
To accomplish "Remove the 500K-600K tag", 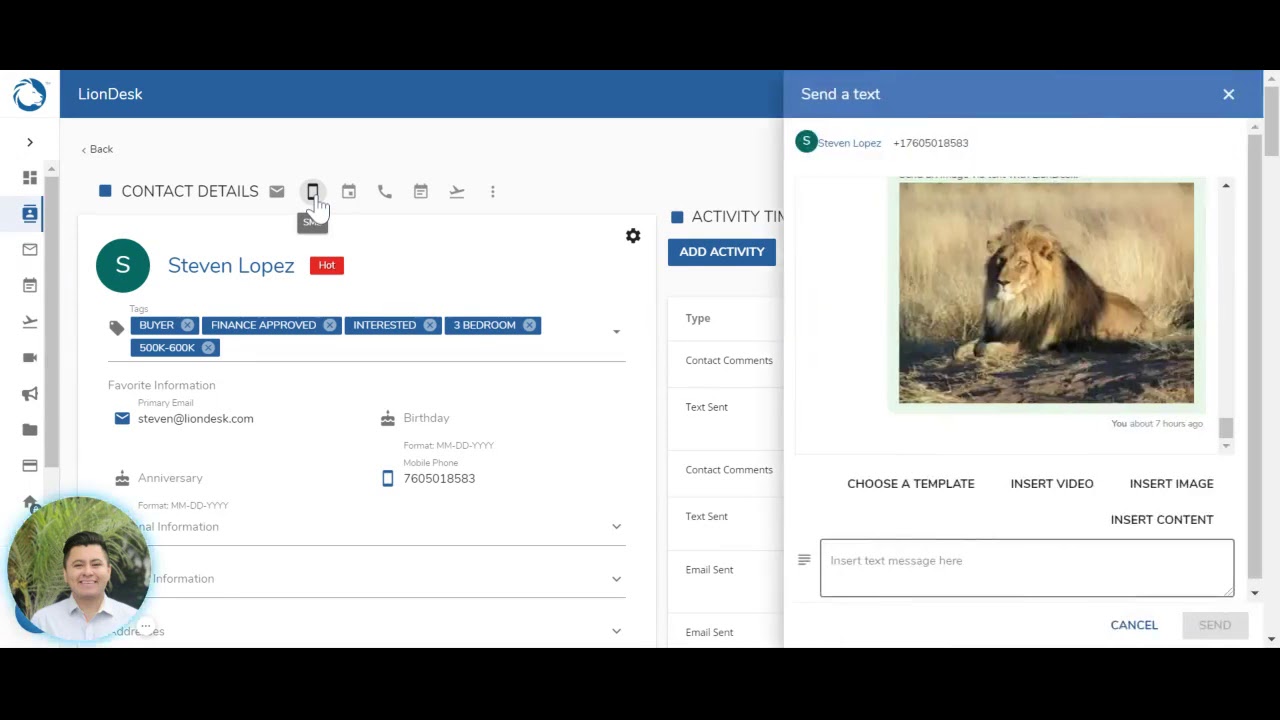I will [x=208, y=348].
